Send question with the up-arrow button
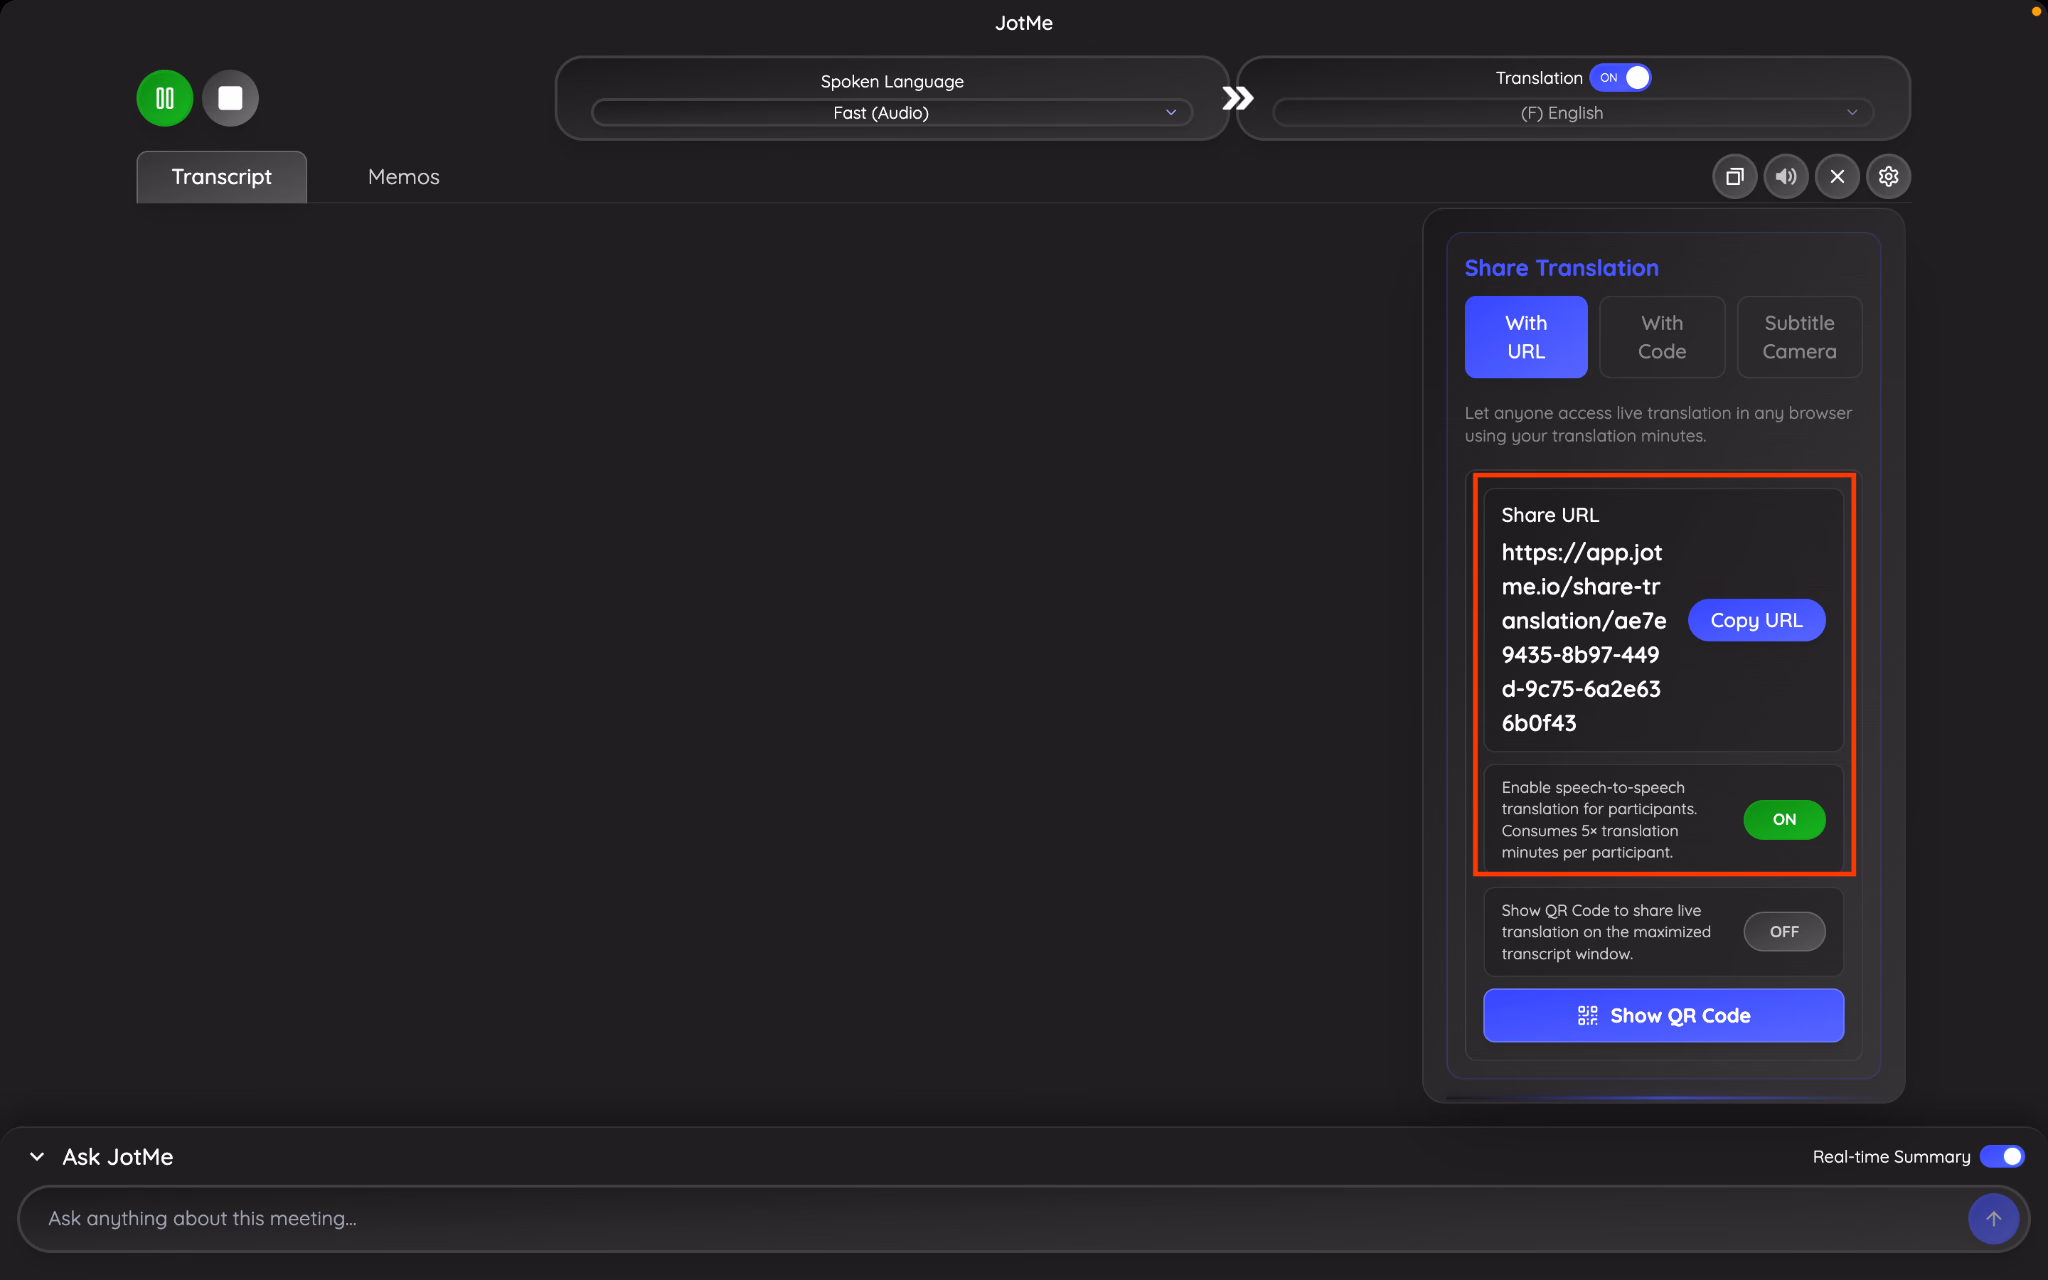 pyautogui.click(x=1993, y=1219)
